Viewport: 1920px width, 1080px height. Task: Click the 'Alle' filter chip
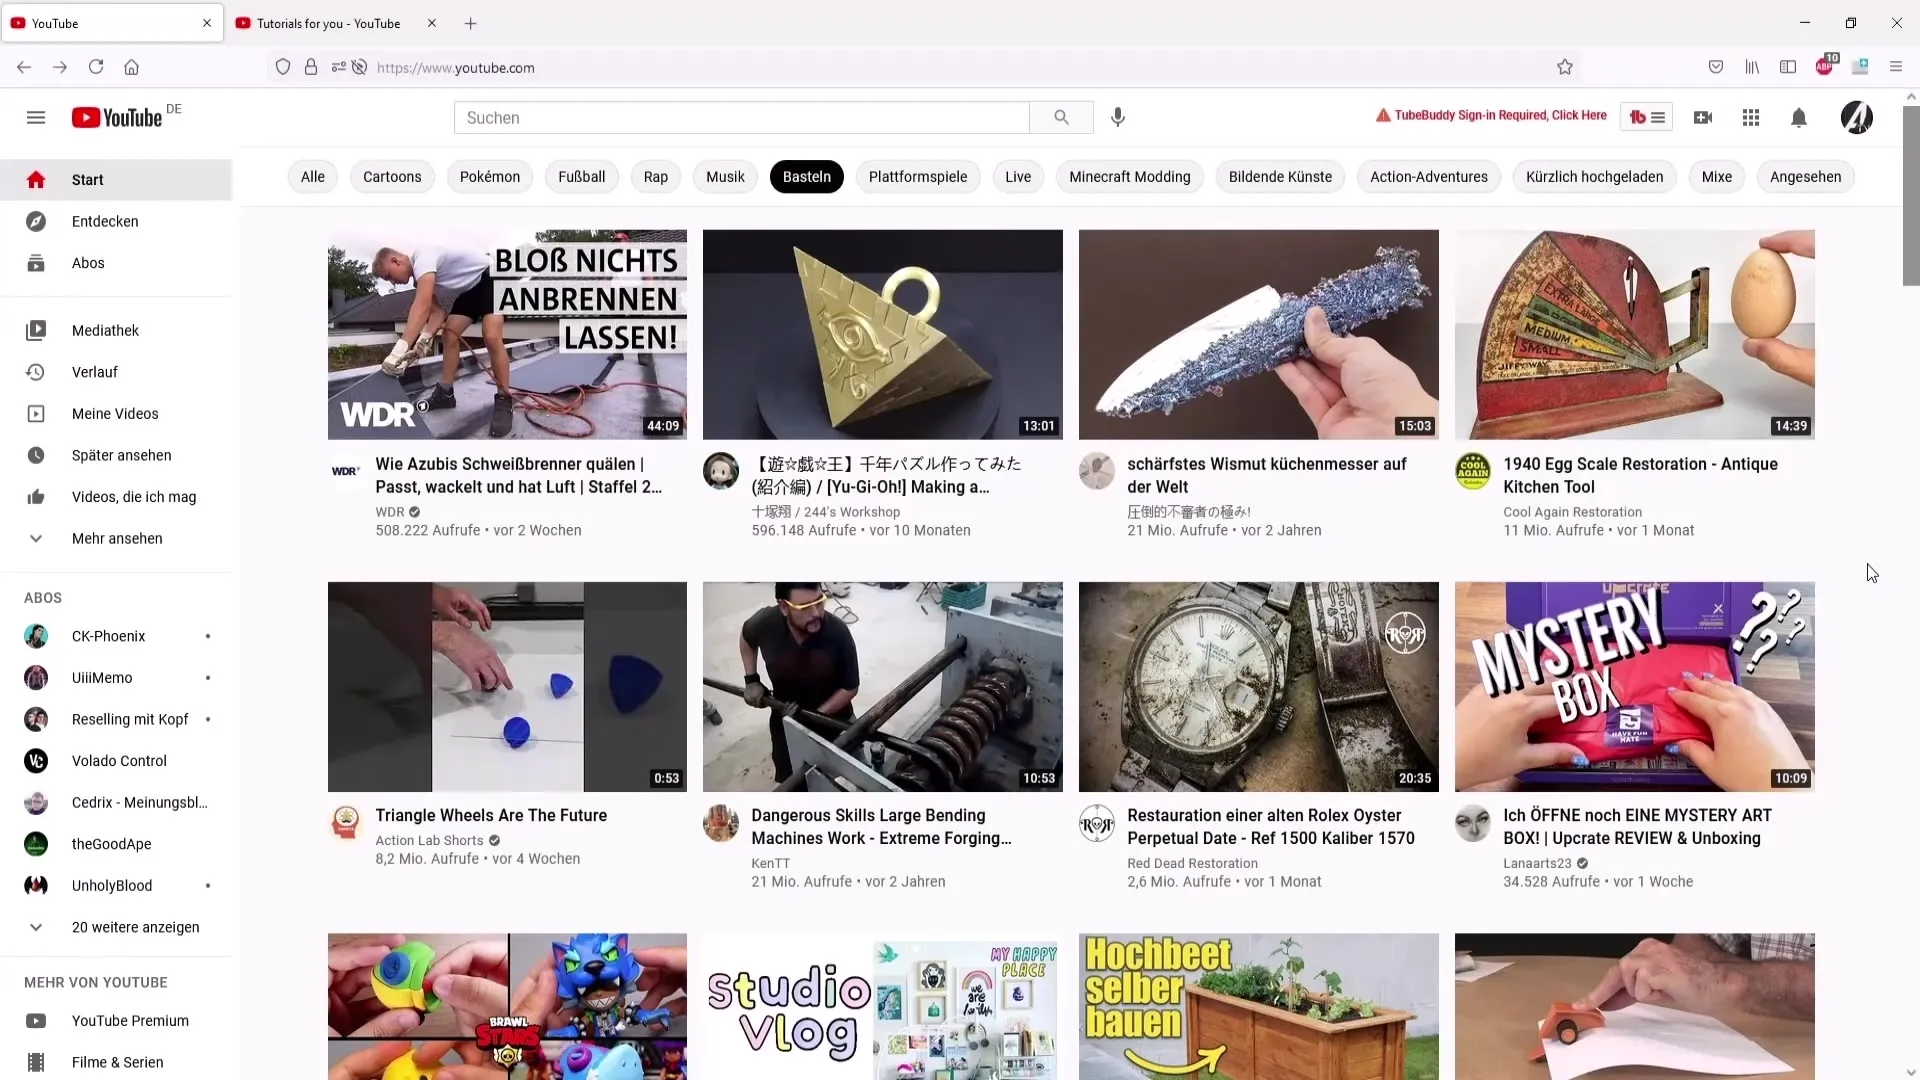[x=313, y=175]
